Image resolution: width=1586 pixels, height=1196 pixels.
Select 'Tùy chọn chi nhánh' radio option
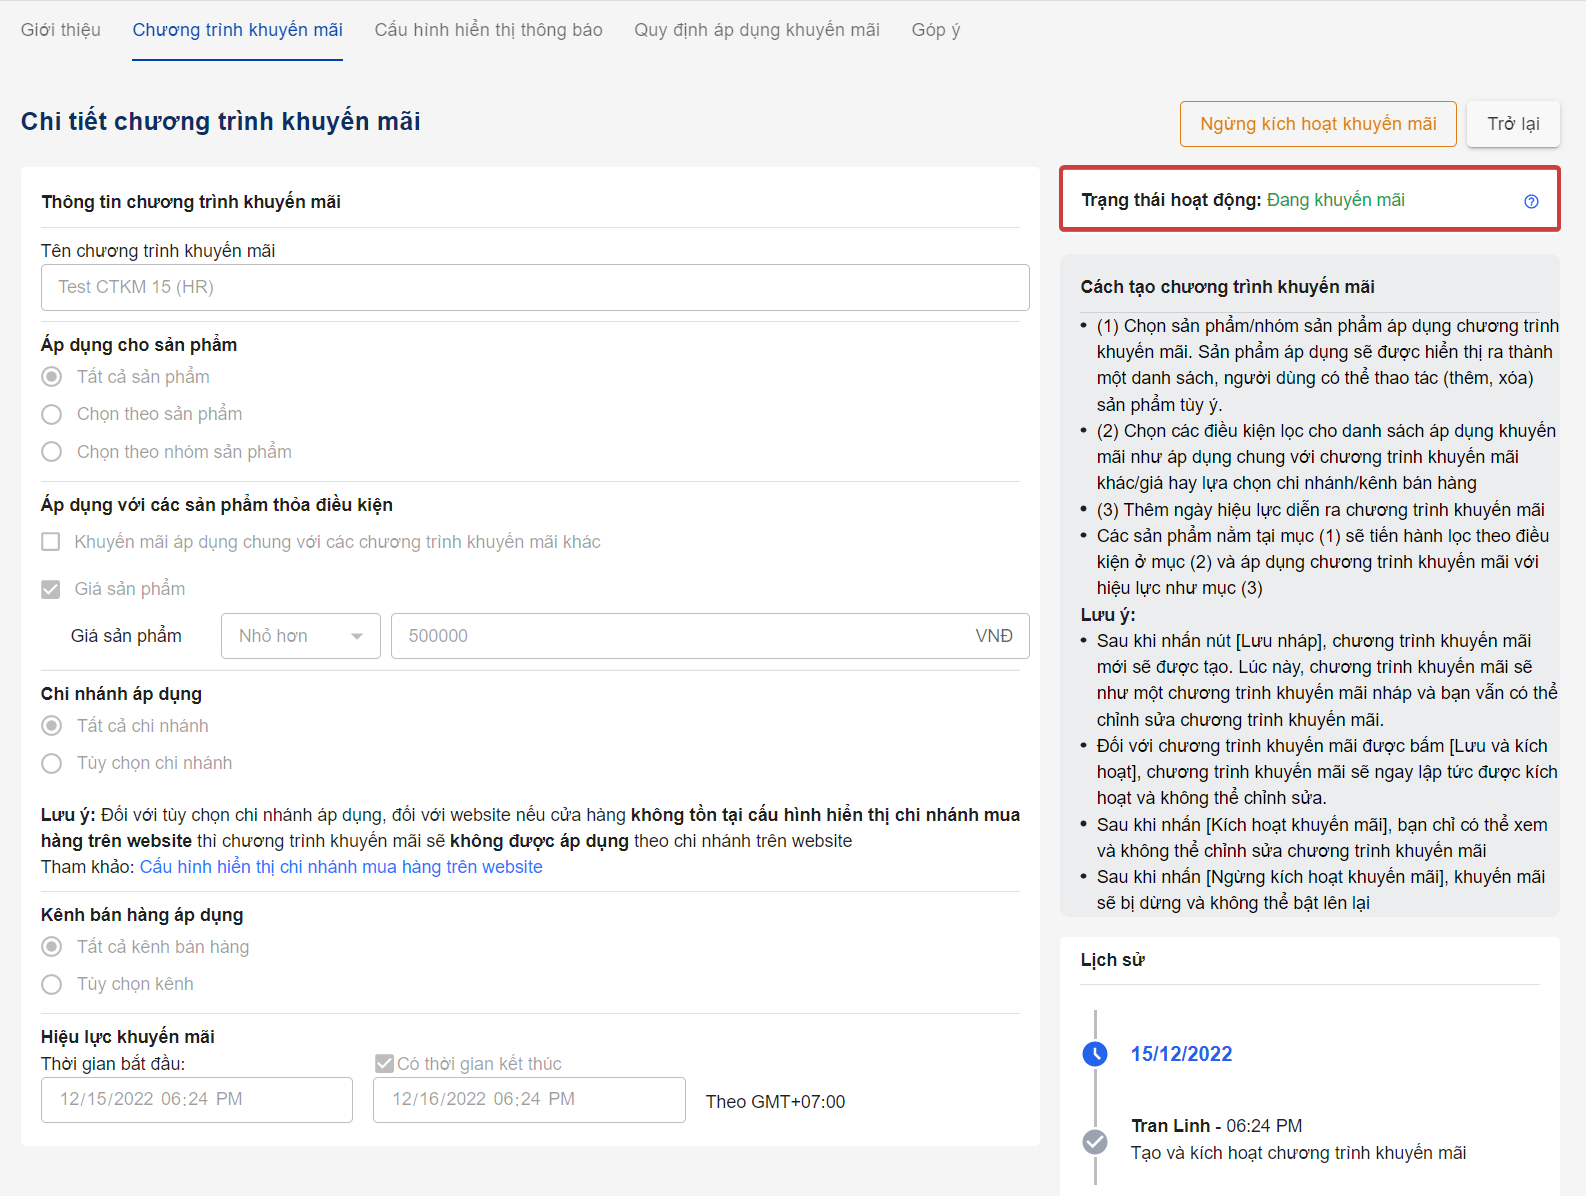(52, 763)
